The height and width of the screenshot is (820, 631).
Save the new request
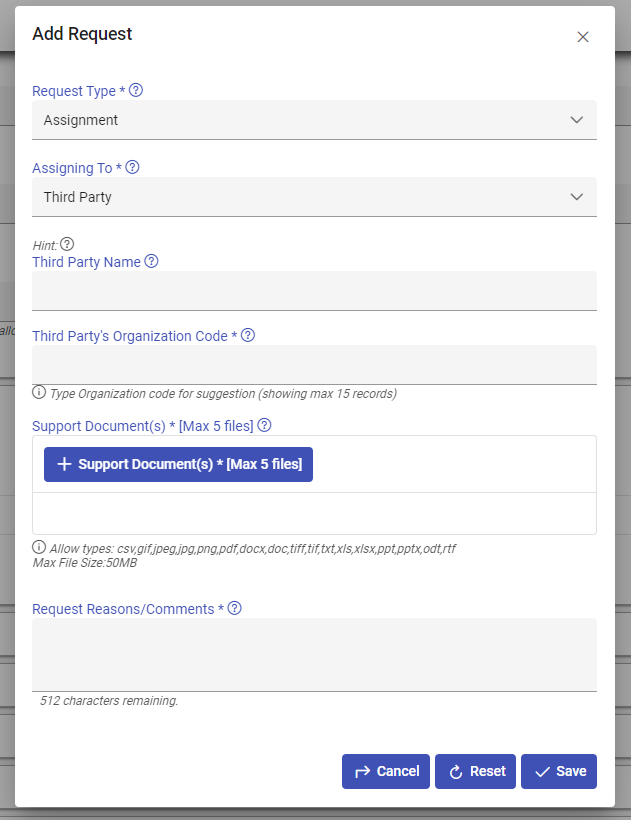click(x=559, y=771)
